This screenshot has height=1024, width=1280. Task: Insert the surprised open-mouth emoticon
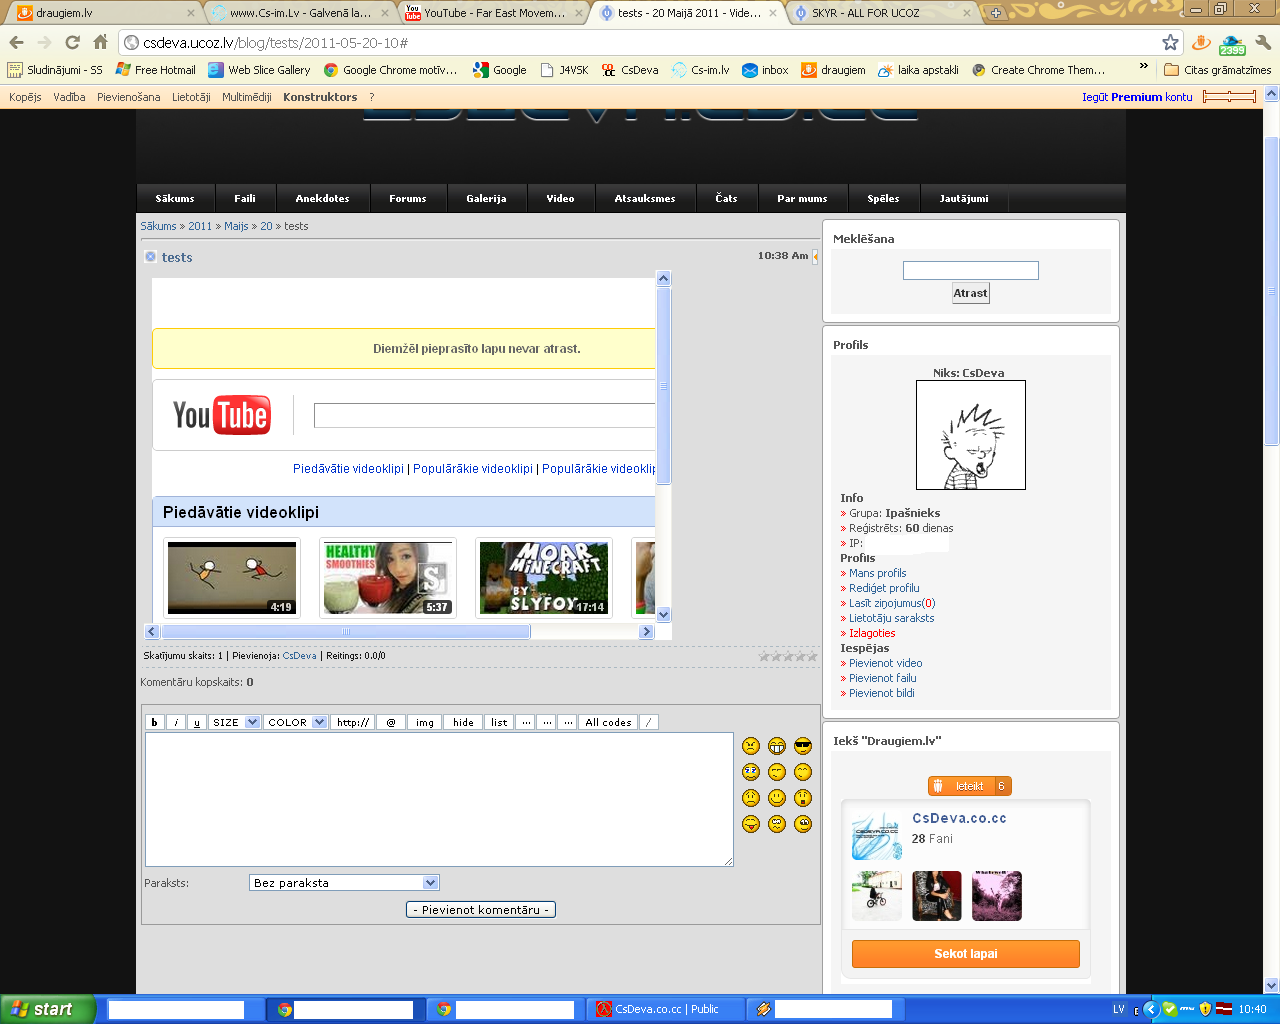point(803,798)
